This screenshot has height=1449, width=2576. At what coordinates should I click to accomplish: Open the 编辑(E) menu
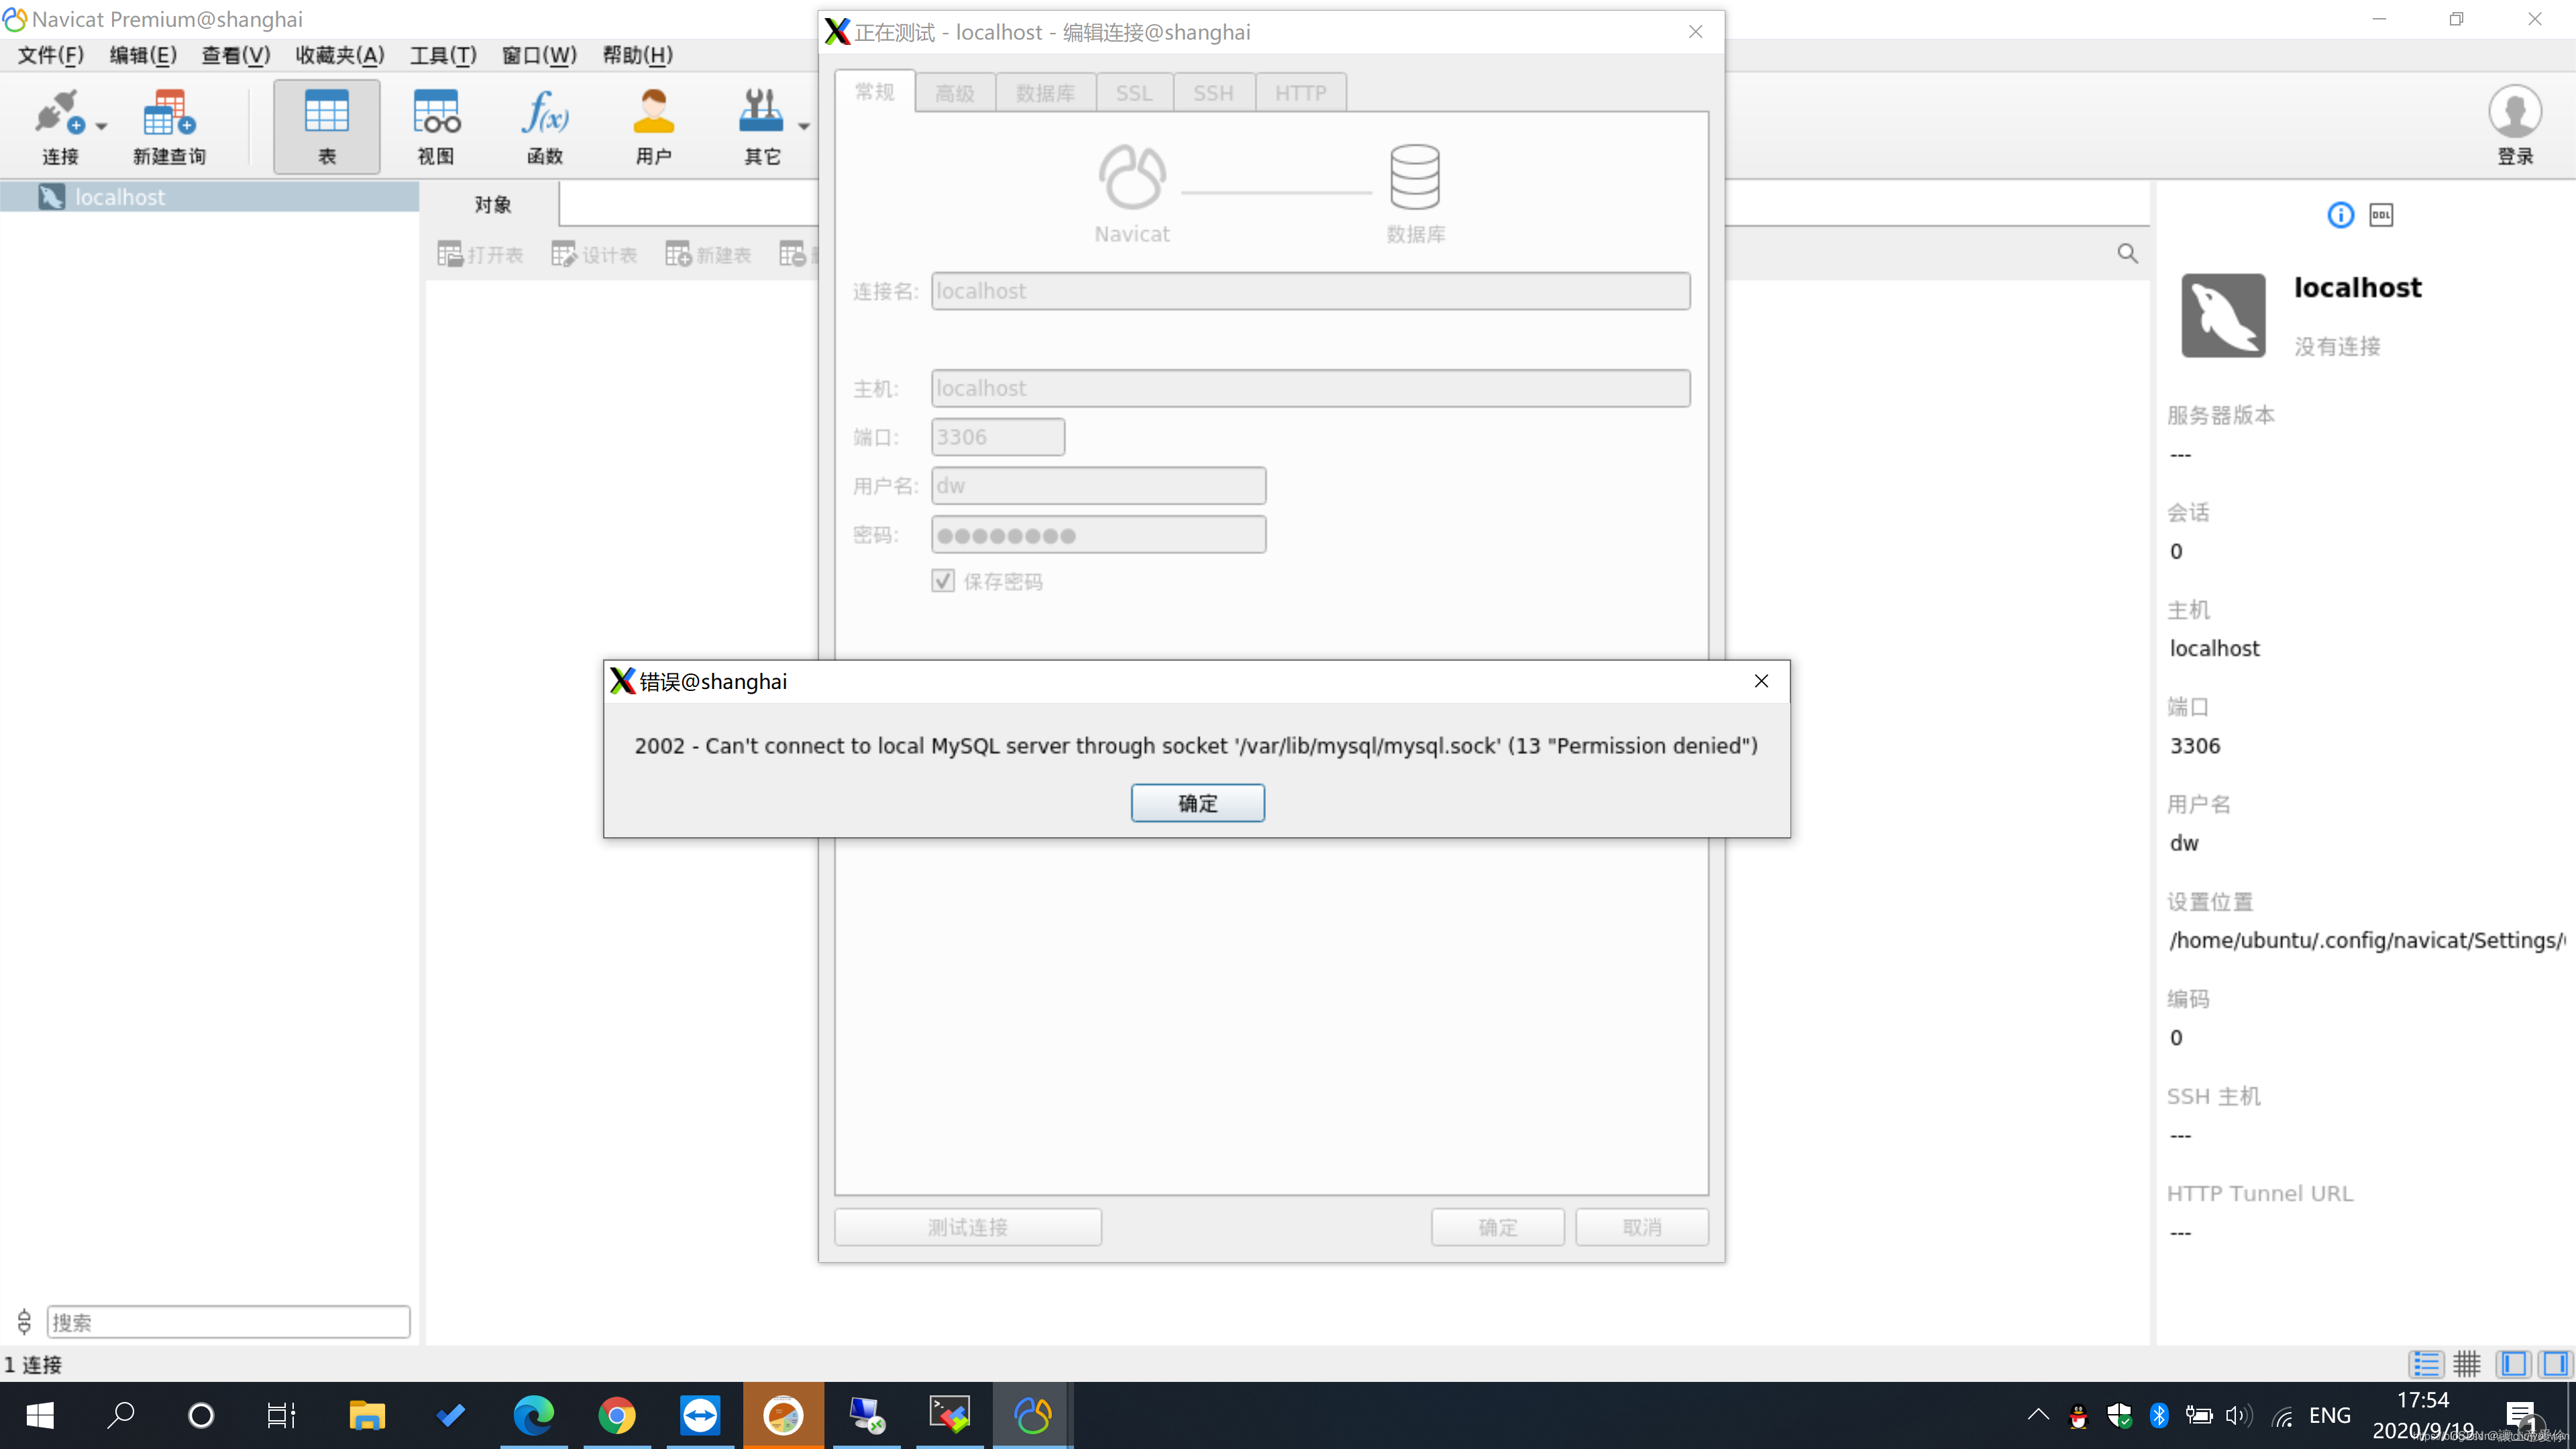[143, 55]
